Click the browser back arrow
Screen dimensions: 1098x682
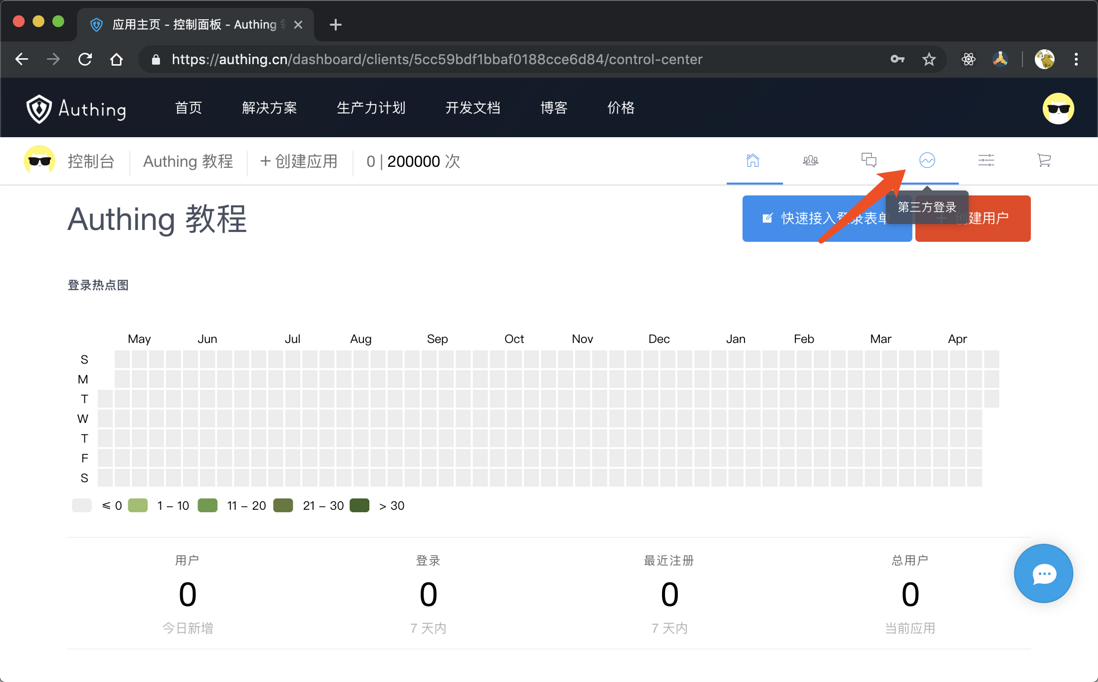(x=22, y=60)
